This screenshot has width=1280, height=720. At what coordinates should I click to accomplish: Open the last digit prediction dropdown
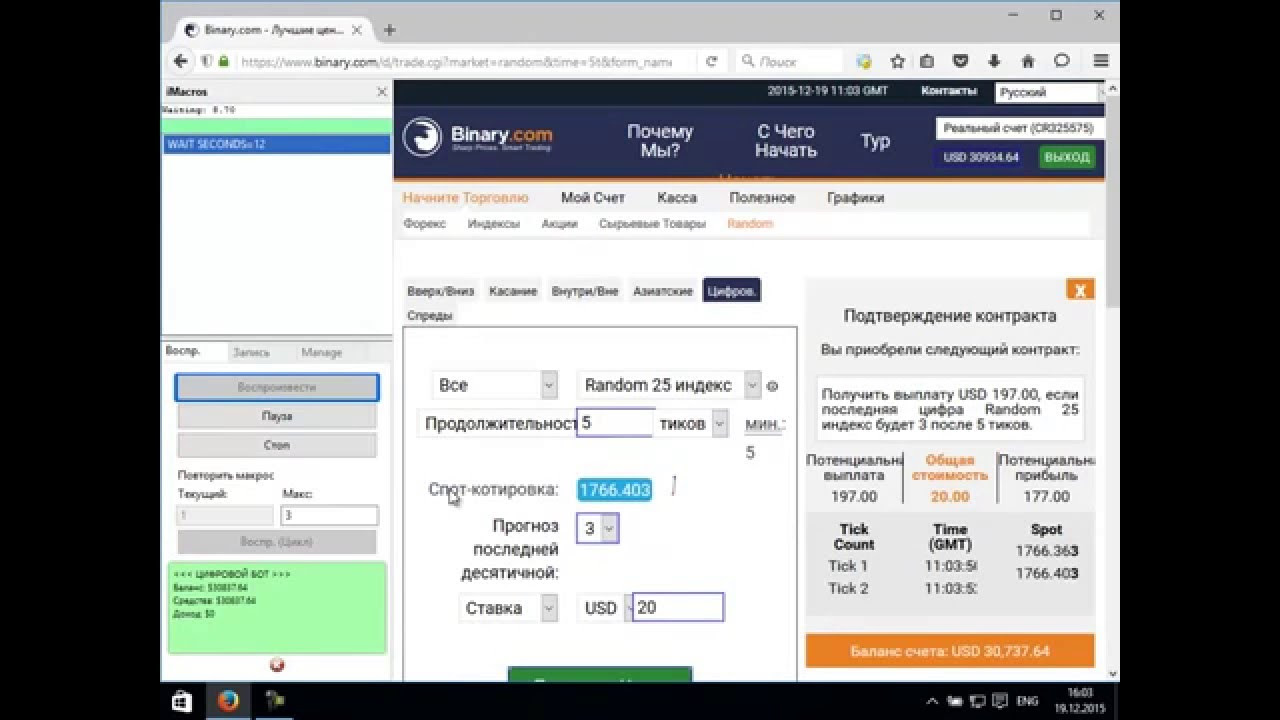[x=597, y=528]
